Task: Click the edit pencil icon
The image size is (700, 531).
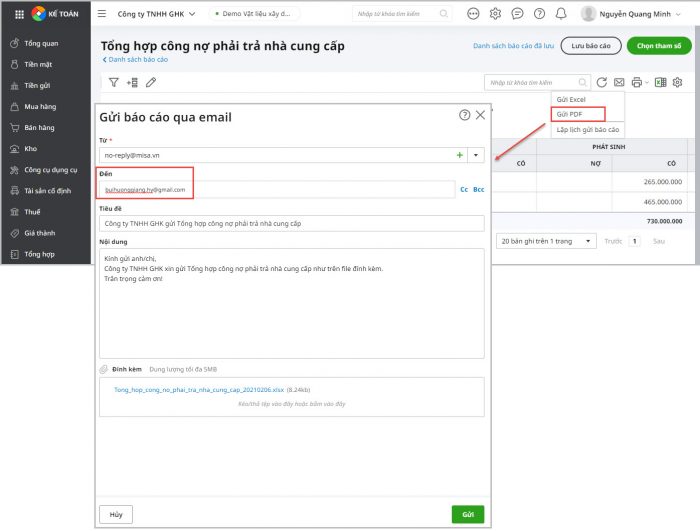Action: click(151, 82)
